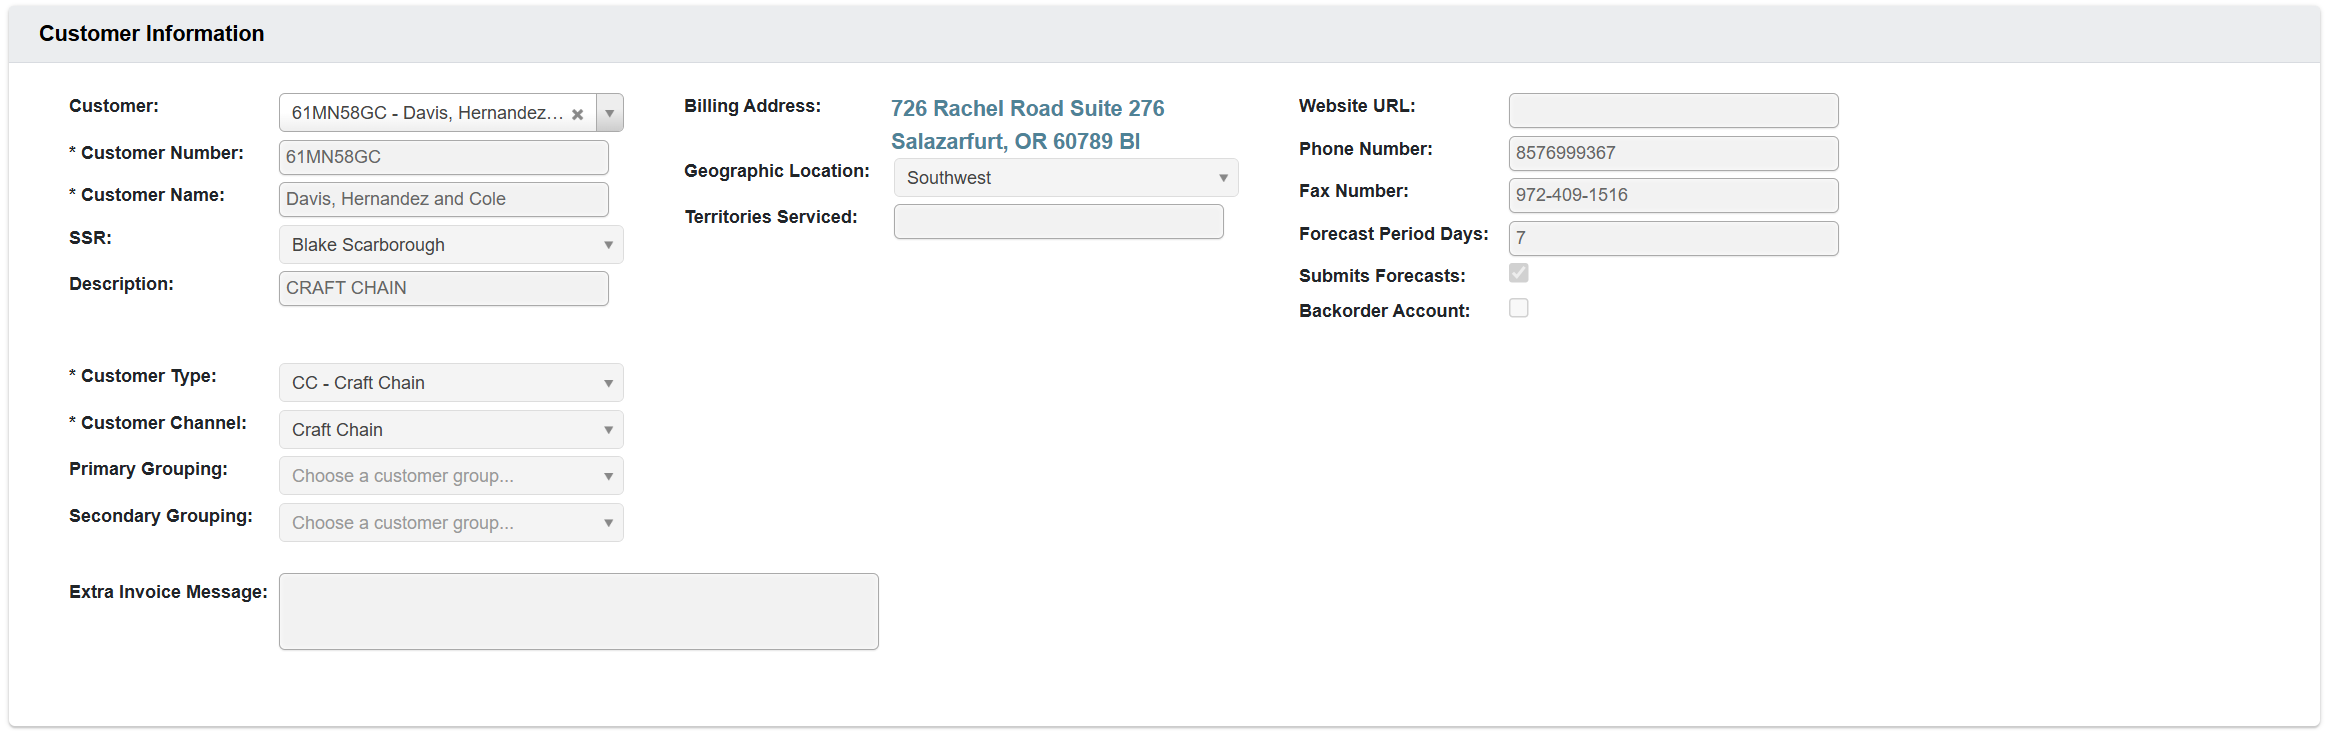This screenshot has height=731, width=2330.
Task: Click the Customer Name input box
Action: [443, 199]
